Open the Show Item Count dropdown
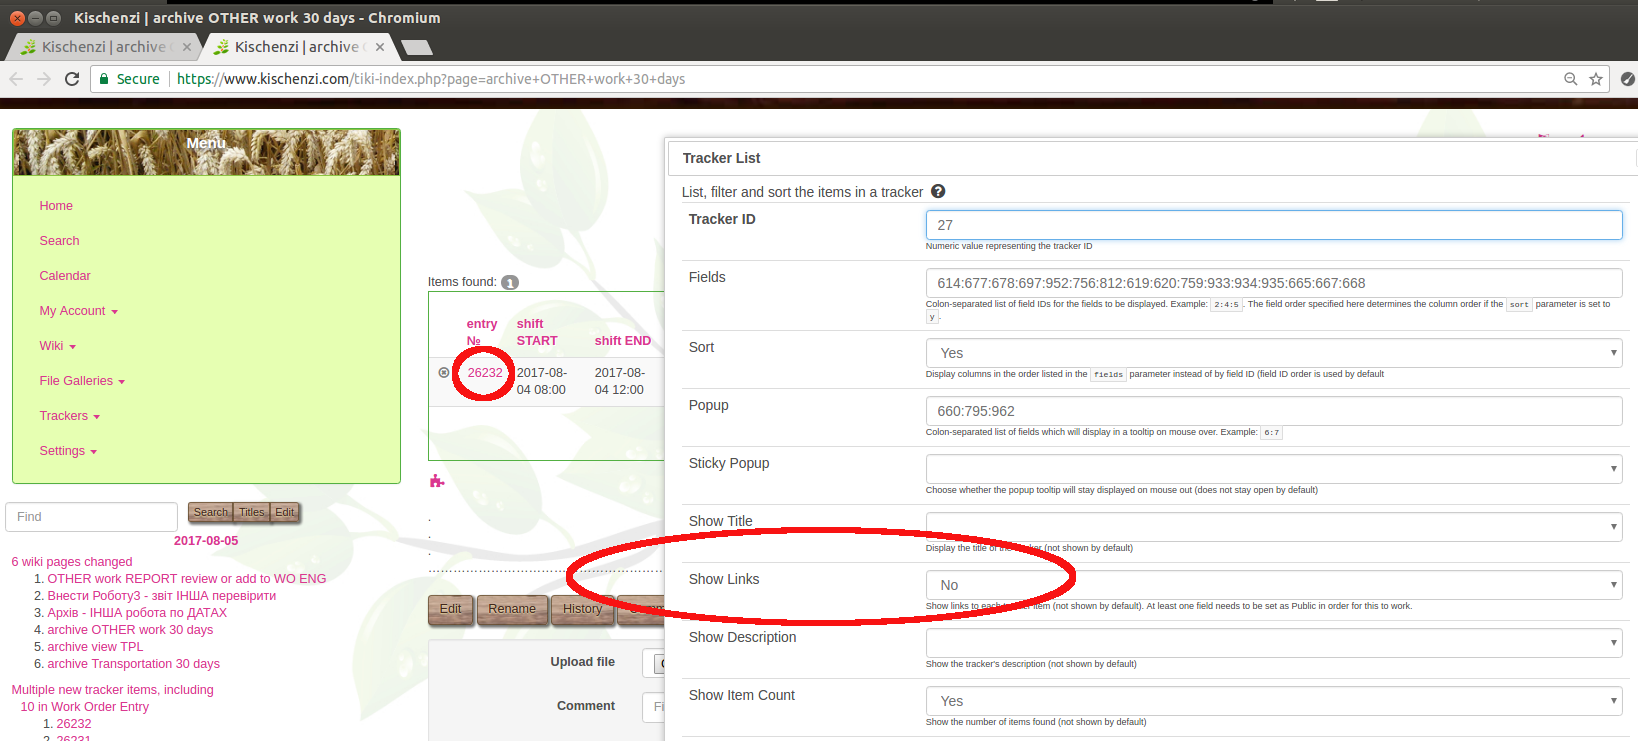The height and width of the screenshot is (741, 1638). [x=1274, y=701]
